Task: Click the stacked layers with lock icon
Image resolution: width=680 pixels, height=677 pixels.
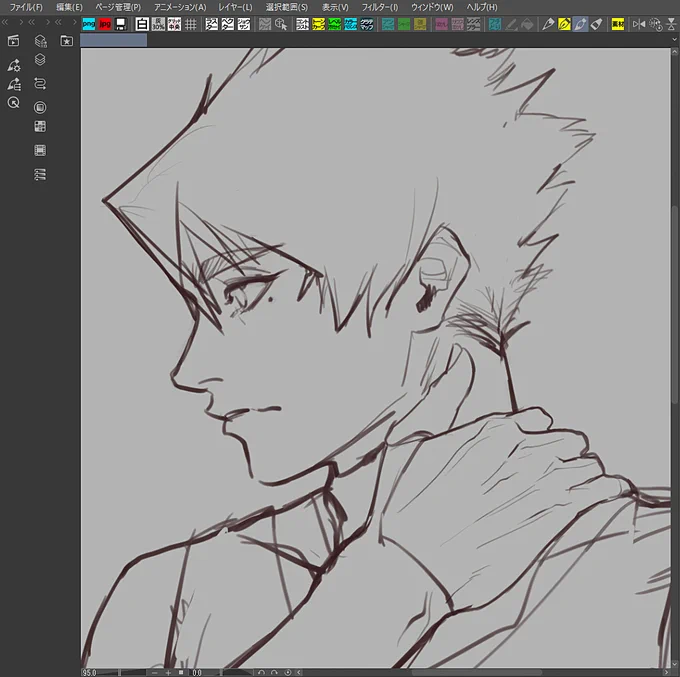Action: tap(40, 41)
